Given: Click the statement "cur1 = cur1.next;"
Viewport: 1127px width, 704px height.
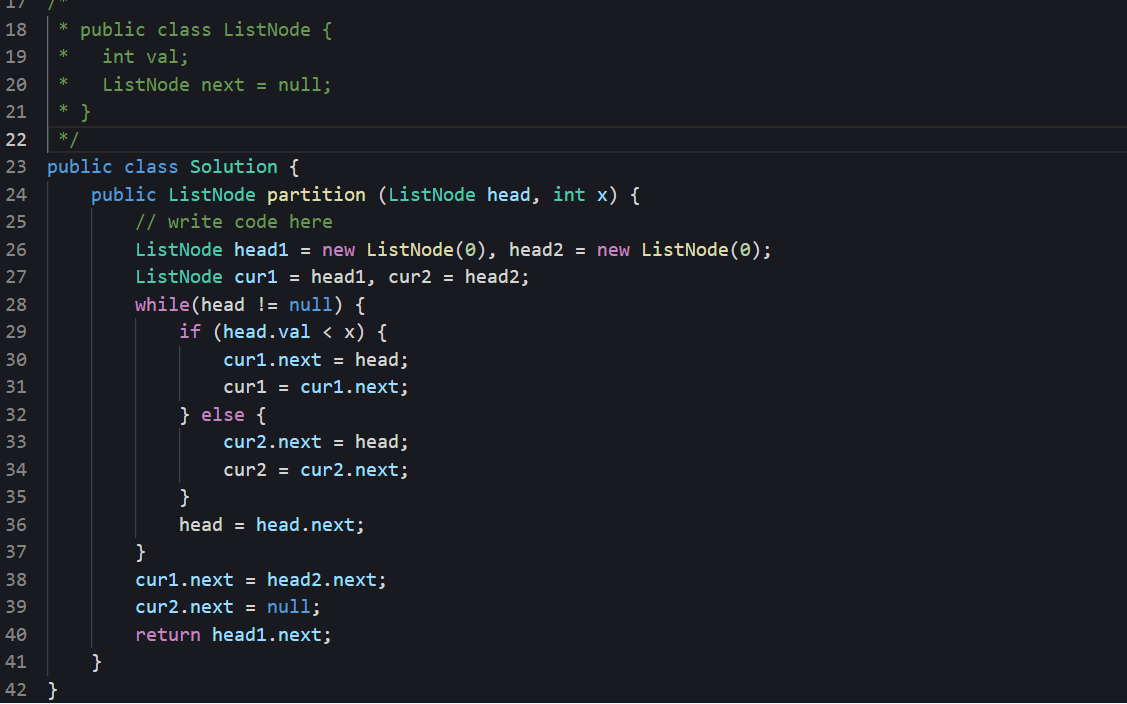Looking at the screenshot, I should pyautogui.click(x=316, y=388).
